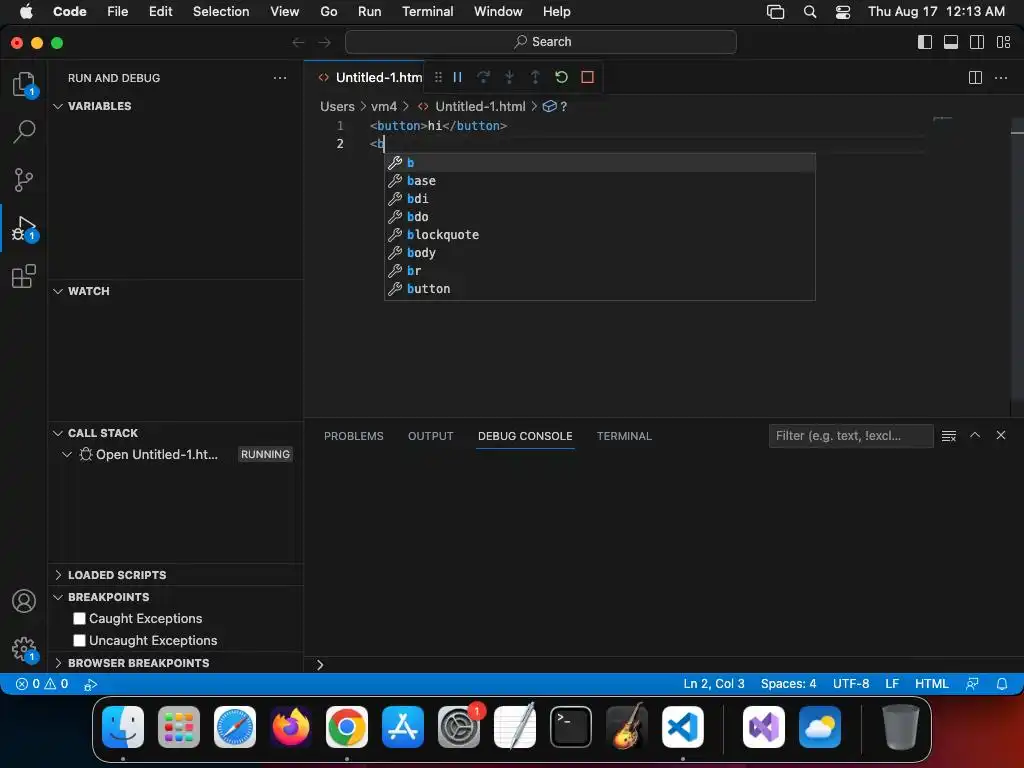Go back in navigation history
The width and height of the screenshot is (1024, 768).
[x=298, y=42]
